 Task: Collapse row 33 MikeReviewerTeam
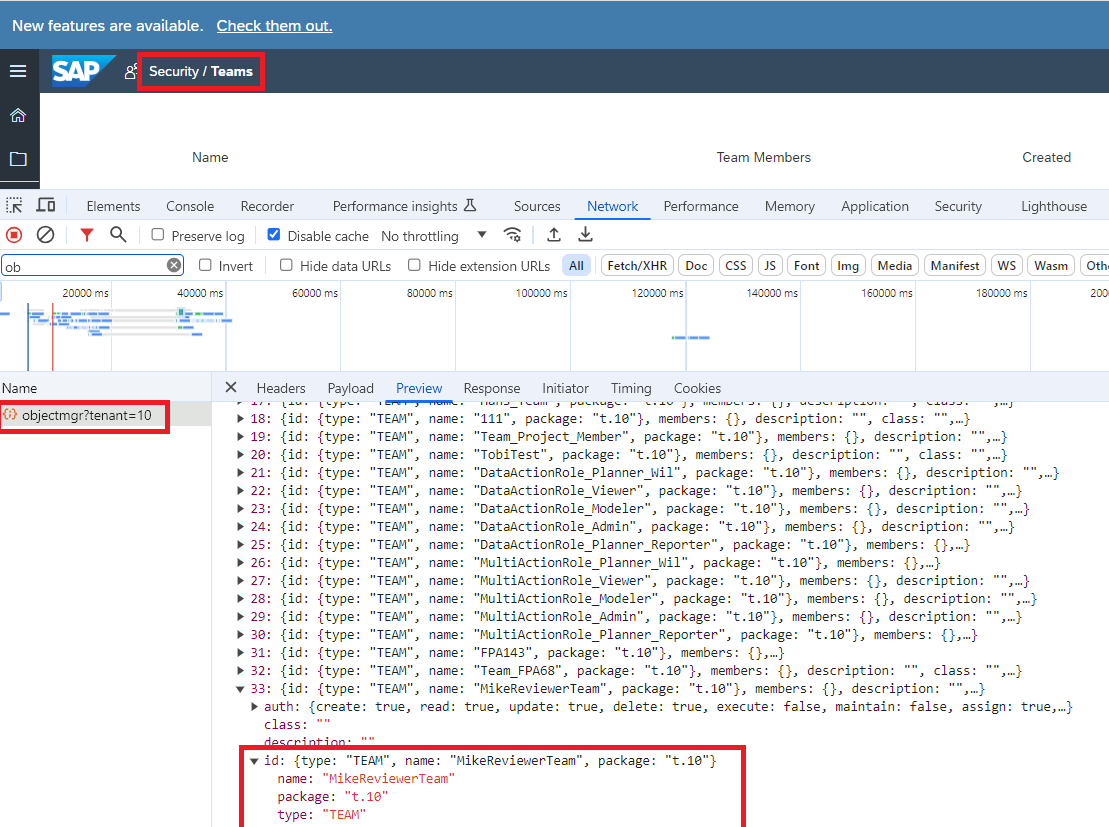coord(240,689)
